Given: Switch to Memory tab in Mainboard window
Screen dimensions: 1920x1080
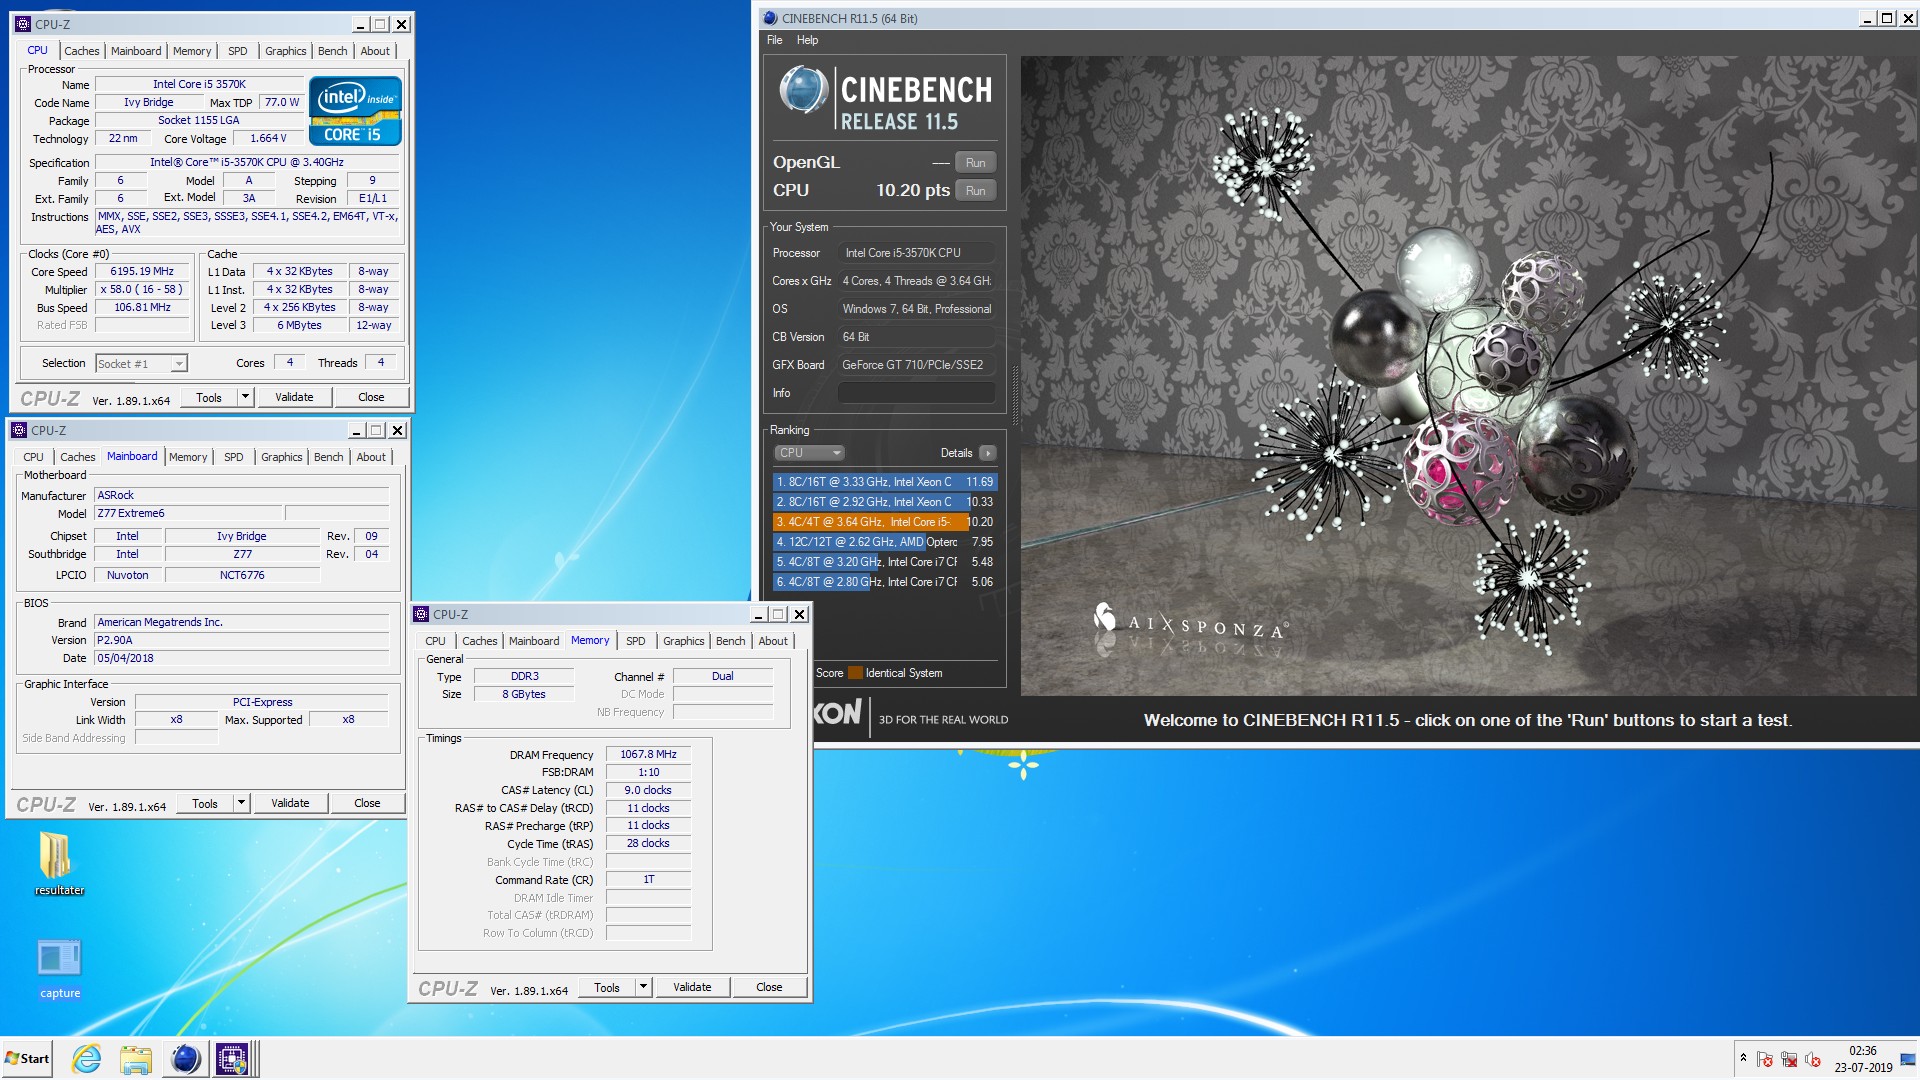Looking at the screenshot, I should coord(188,457).
